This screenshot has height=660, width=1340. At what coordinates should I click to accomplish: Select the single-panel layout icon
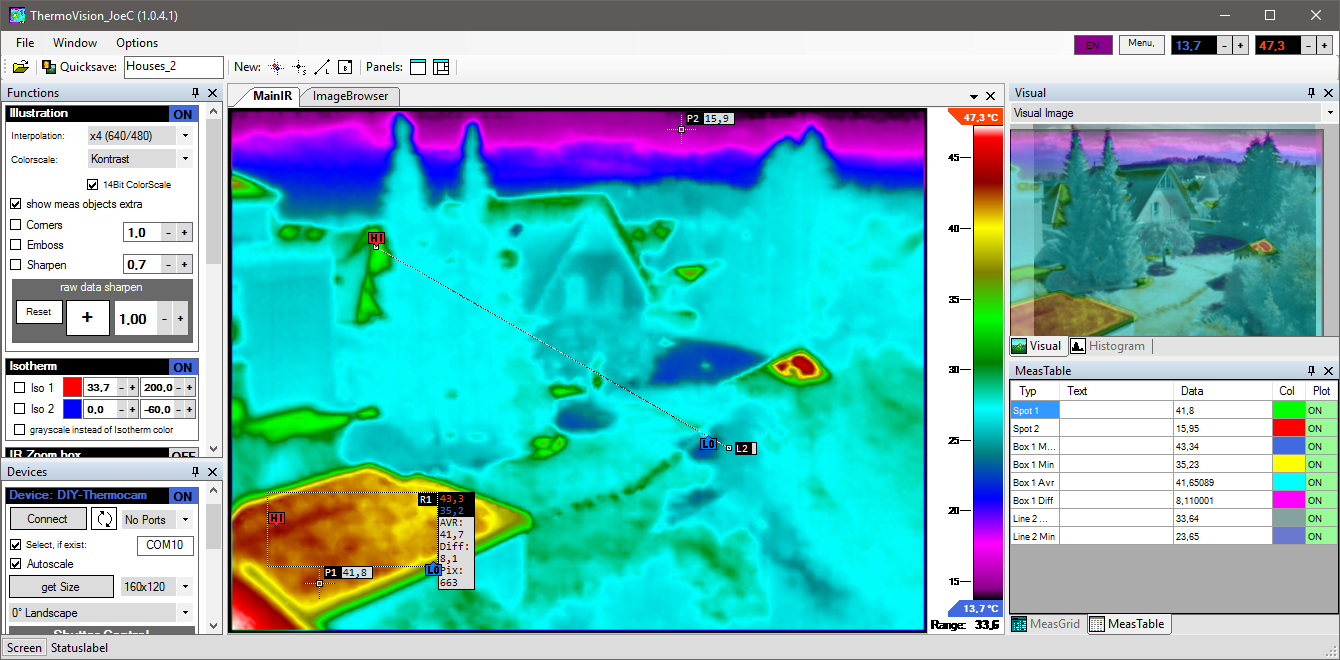pos(418,67)
